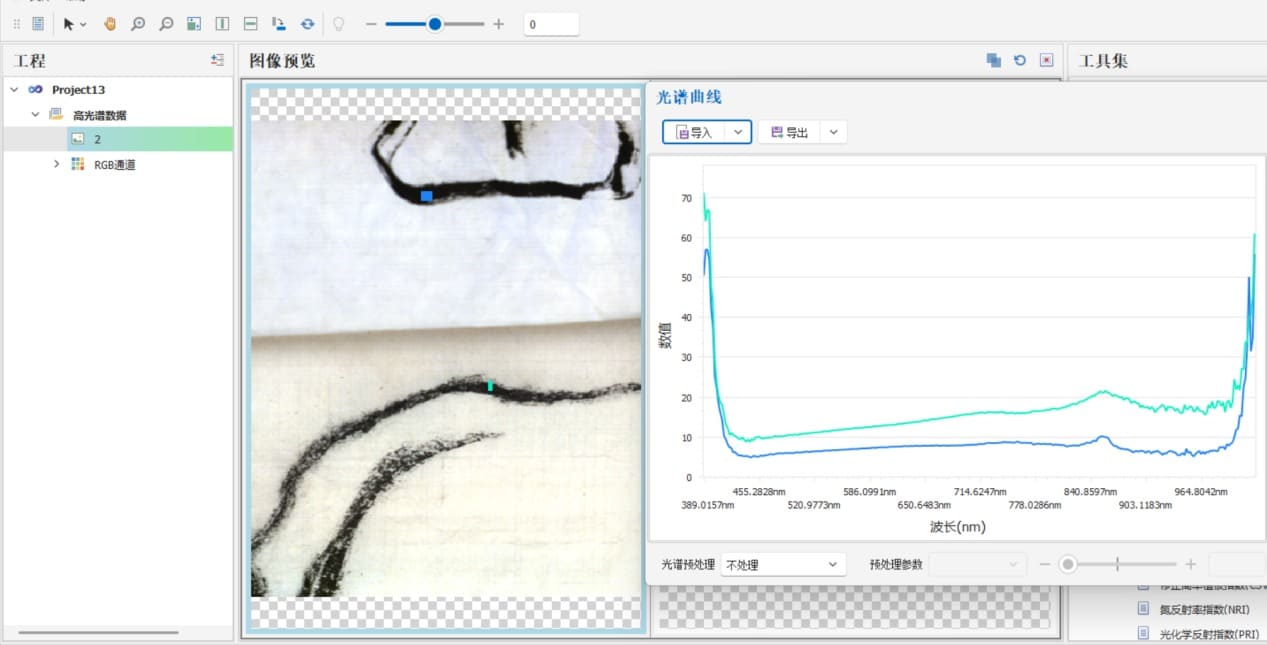Click the reset icon in 图像预览 header
The width and height of the screenshot is (1267, 645).
pos(1020,60)
